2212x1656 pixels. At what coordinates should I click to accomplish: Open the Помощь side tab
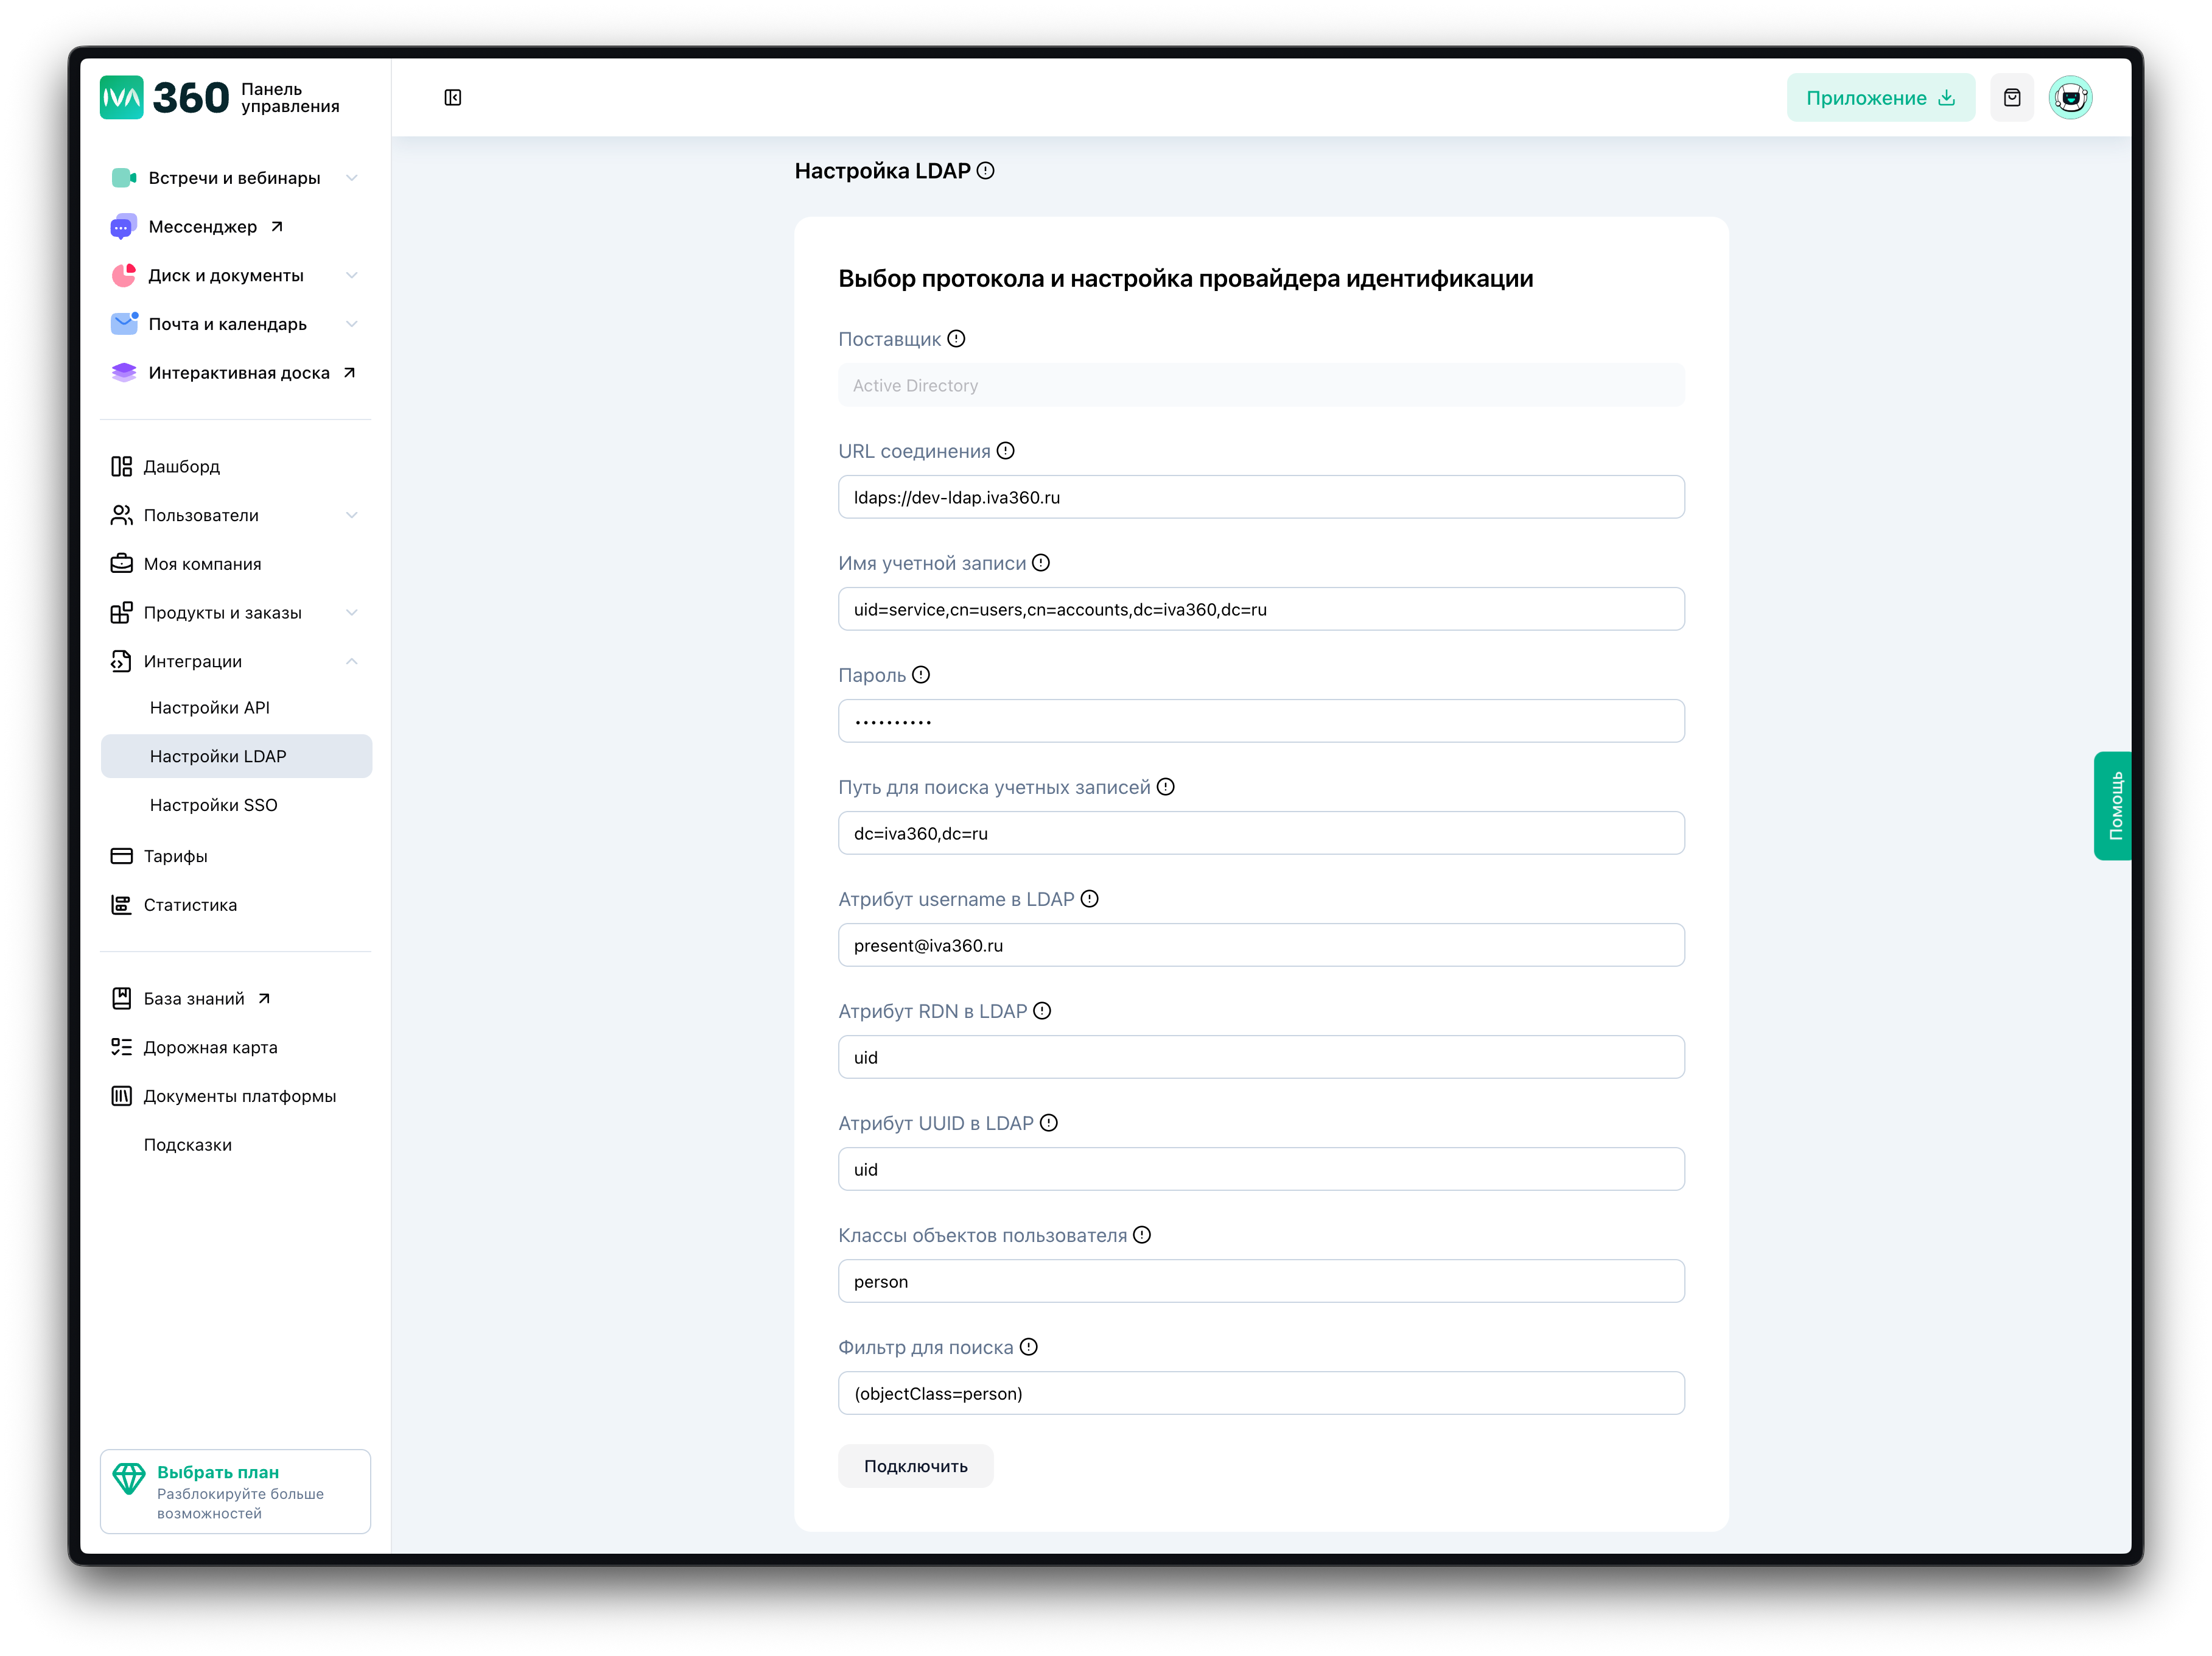pyautogui.click(x=2114, y=805)
